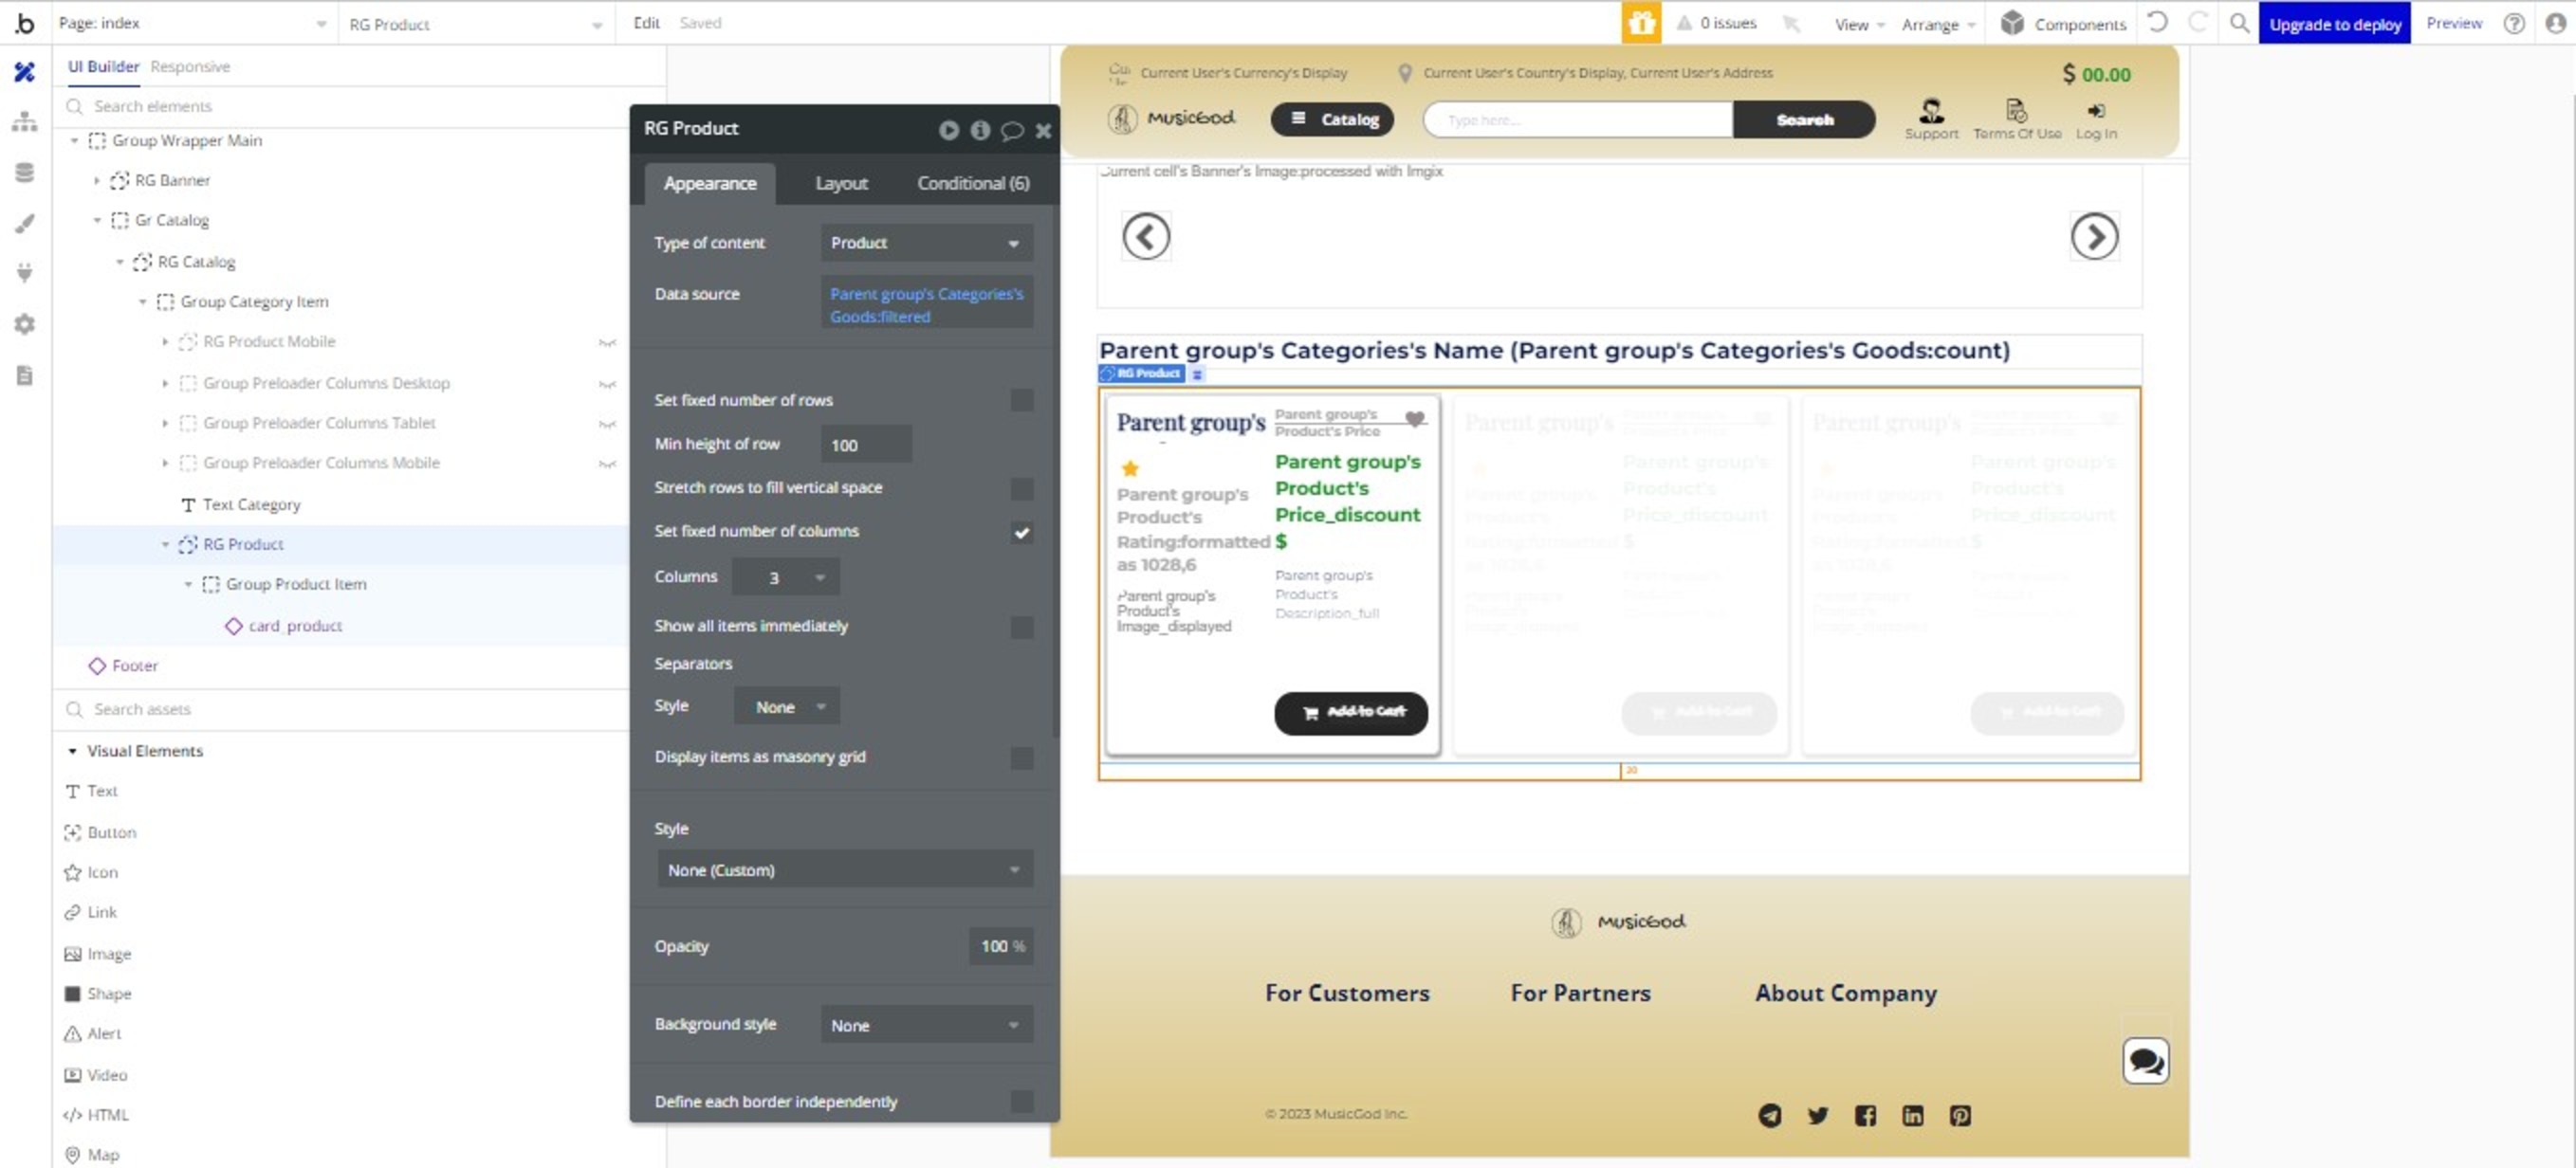
Task: Open the Workflow tab icon
Action: click(x=24, y=122)
